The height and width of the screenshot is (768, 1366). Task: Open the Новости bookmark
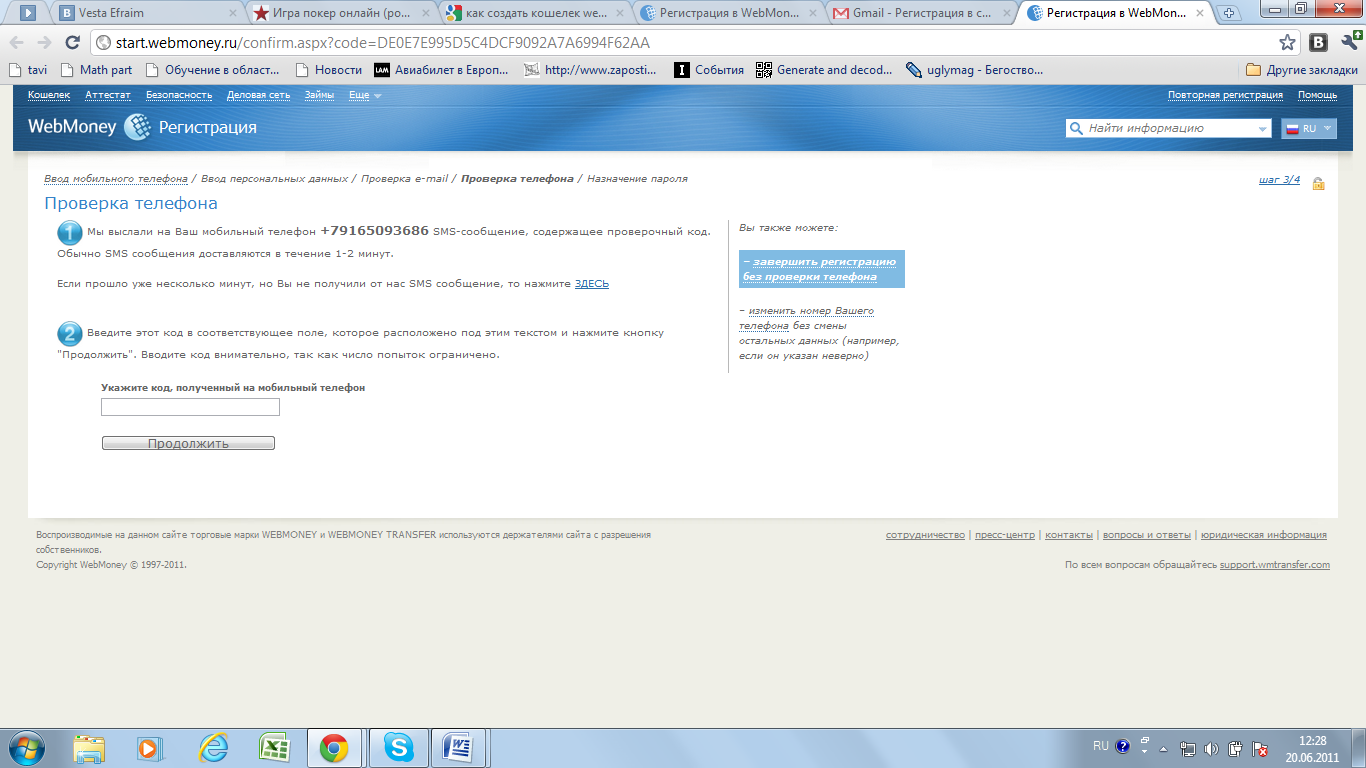[329, 70]
